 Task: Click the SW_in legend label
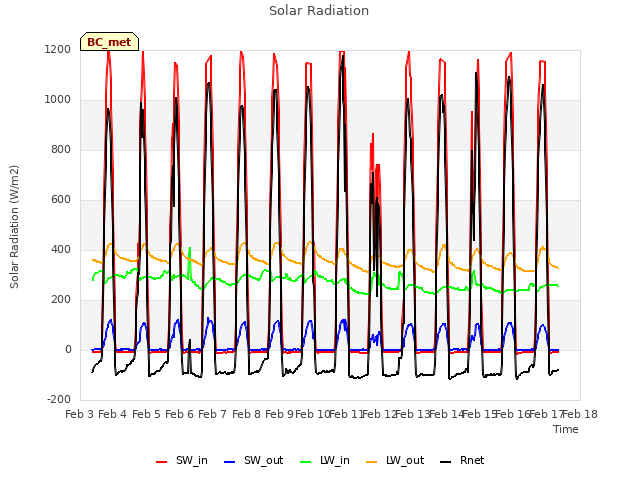click(x=192, y=460)
